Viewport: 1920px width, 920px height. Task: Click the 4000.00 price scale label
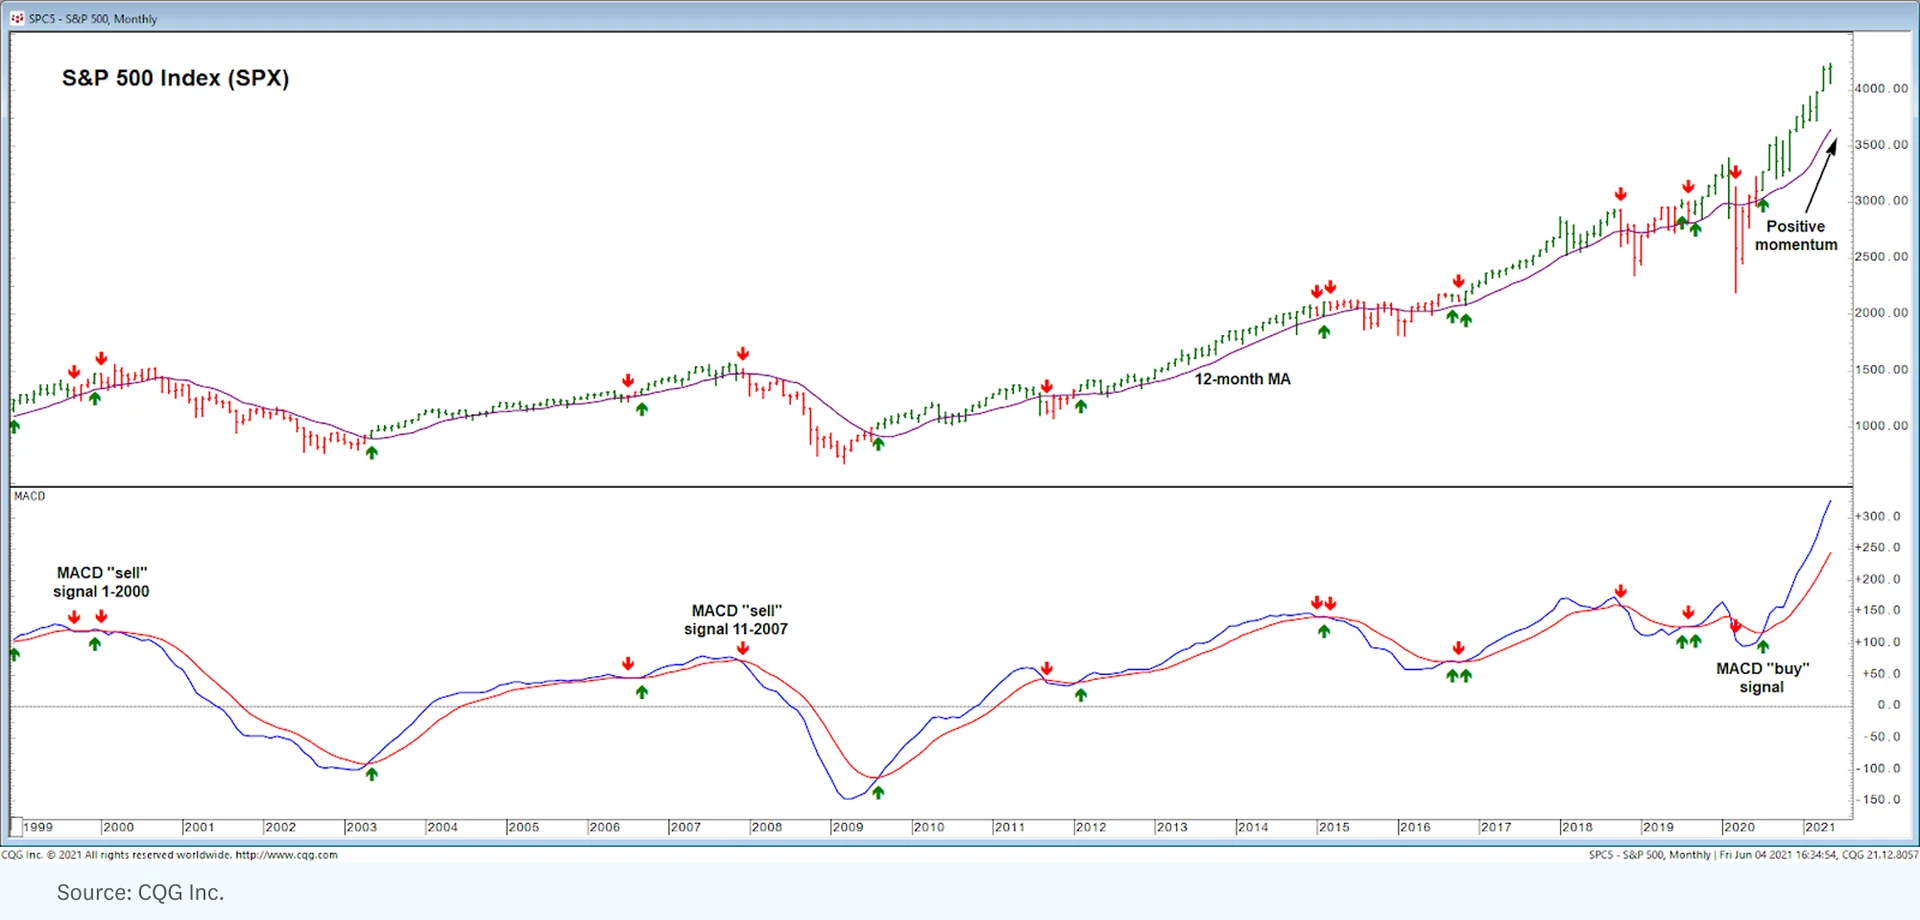point(1881,88)
